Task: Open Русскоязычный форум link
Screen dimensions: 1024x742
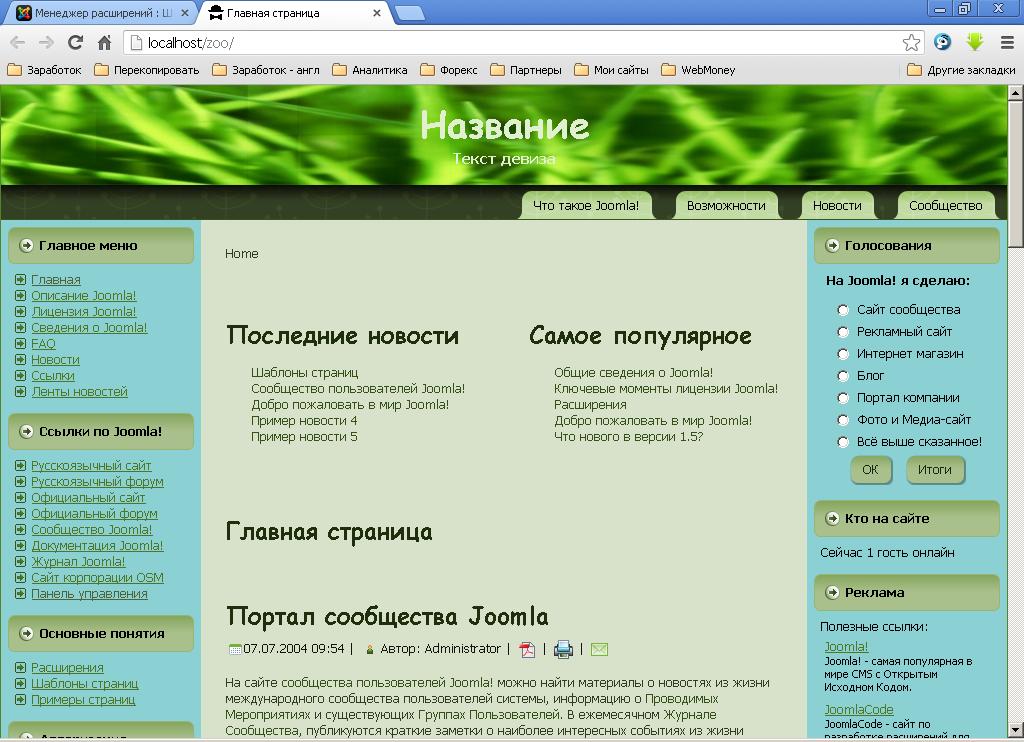Action: coord(97,482)
